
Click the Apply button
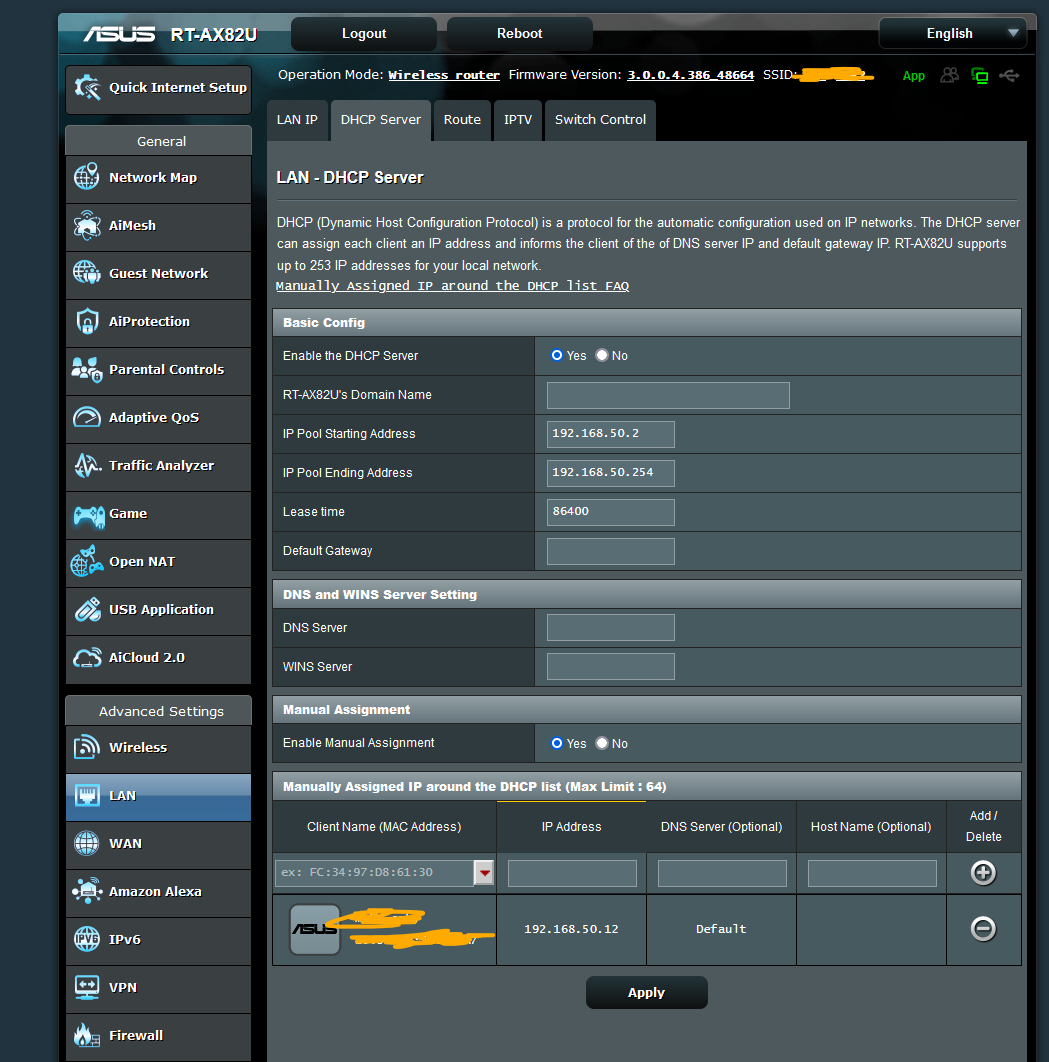coord(646,993)
